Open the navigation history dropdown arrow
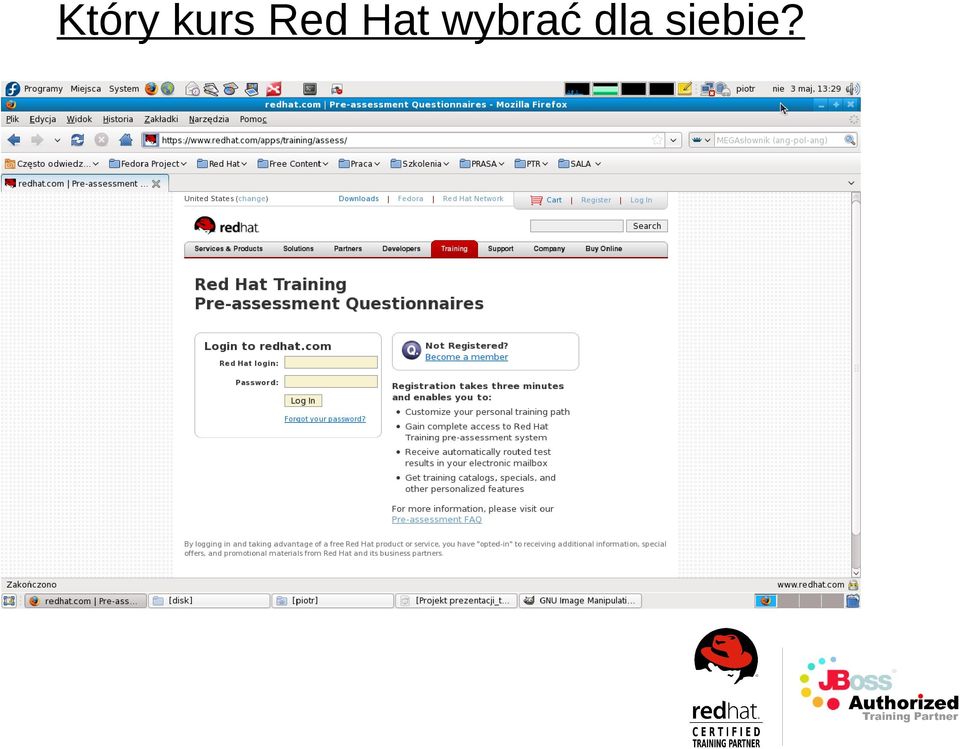Screen dimensions: 960x749 tap(57, 140)
